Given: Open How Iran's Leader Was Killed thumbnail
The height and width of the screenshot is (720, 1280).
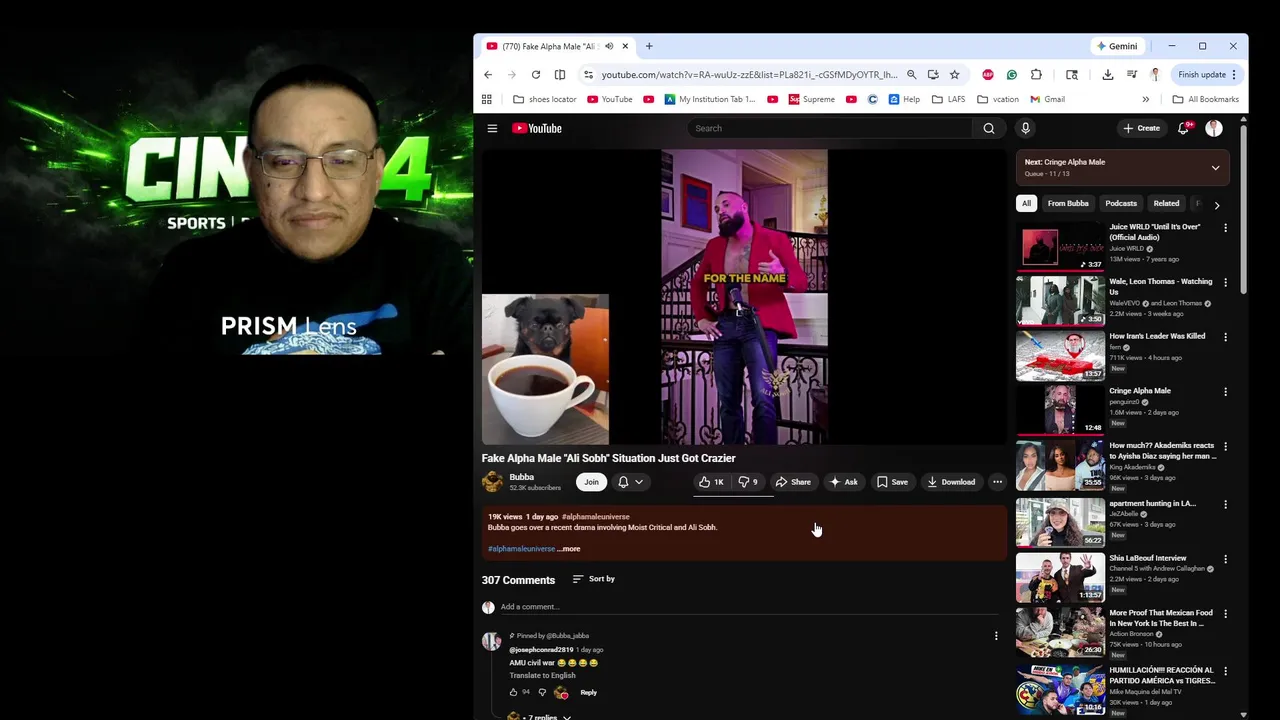Looking at the screenshot, I should pos(1060,356).
